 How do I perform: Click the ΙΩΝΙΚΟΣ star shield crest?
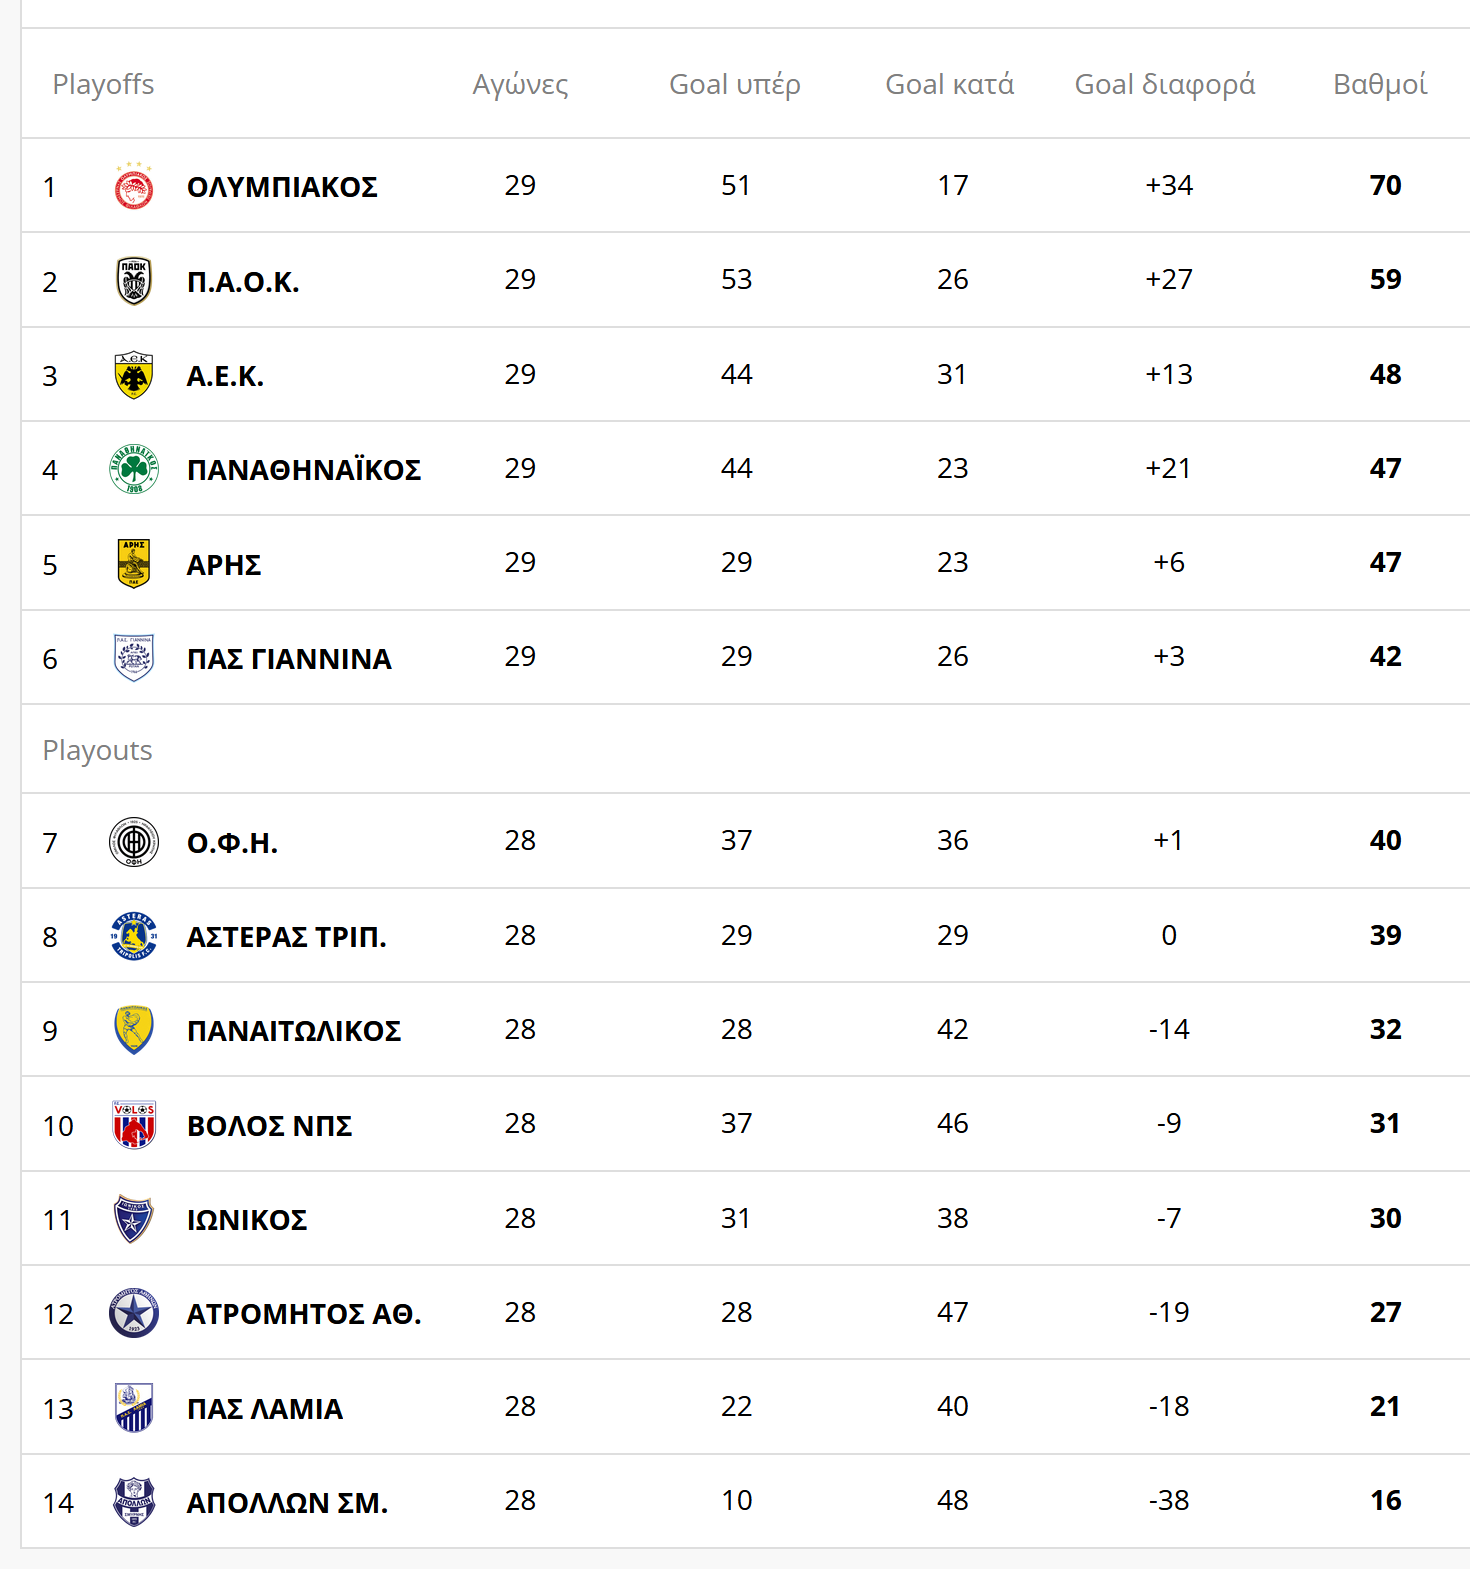click(134, 1219)
